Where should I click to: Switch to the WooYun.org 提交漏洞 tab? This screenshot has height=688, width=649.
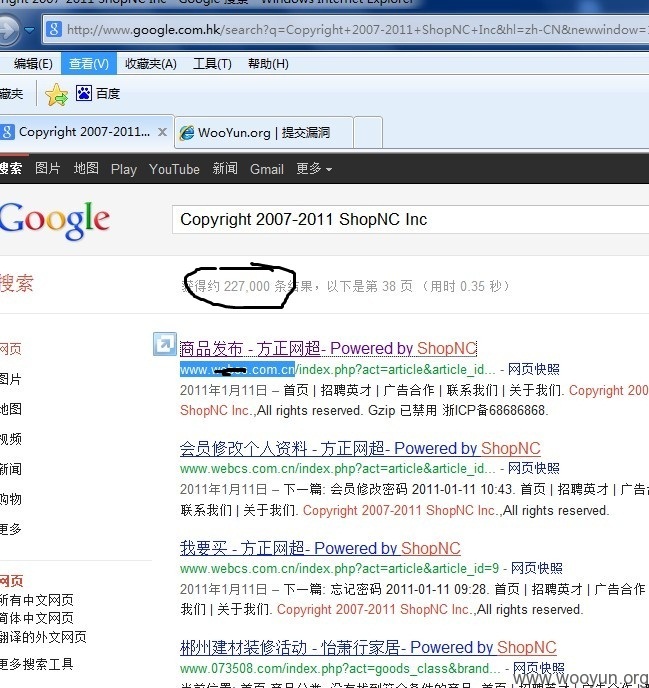point(264,133)
